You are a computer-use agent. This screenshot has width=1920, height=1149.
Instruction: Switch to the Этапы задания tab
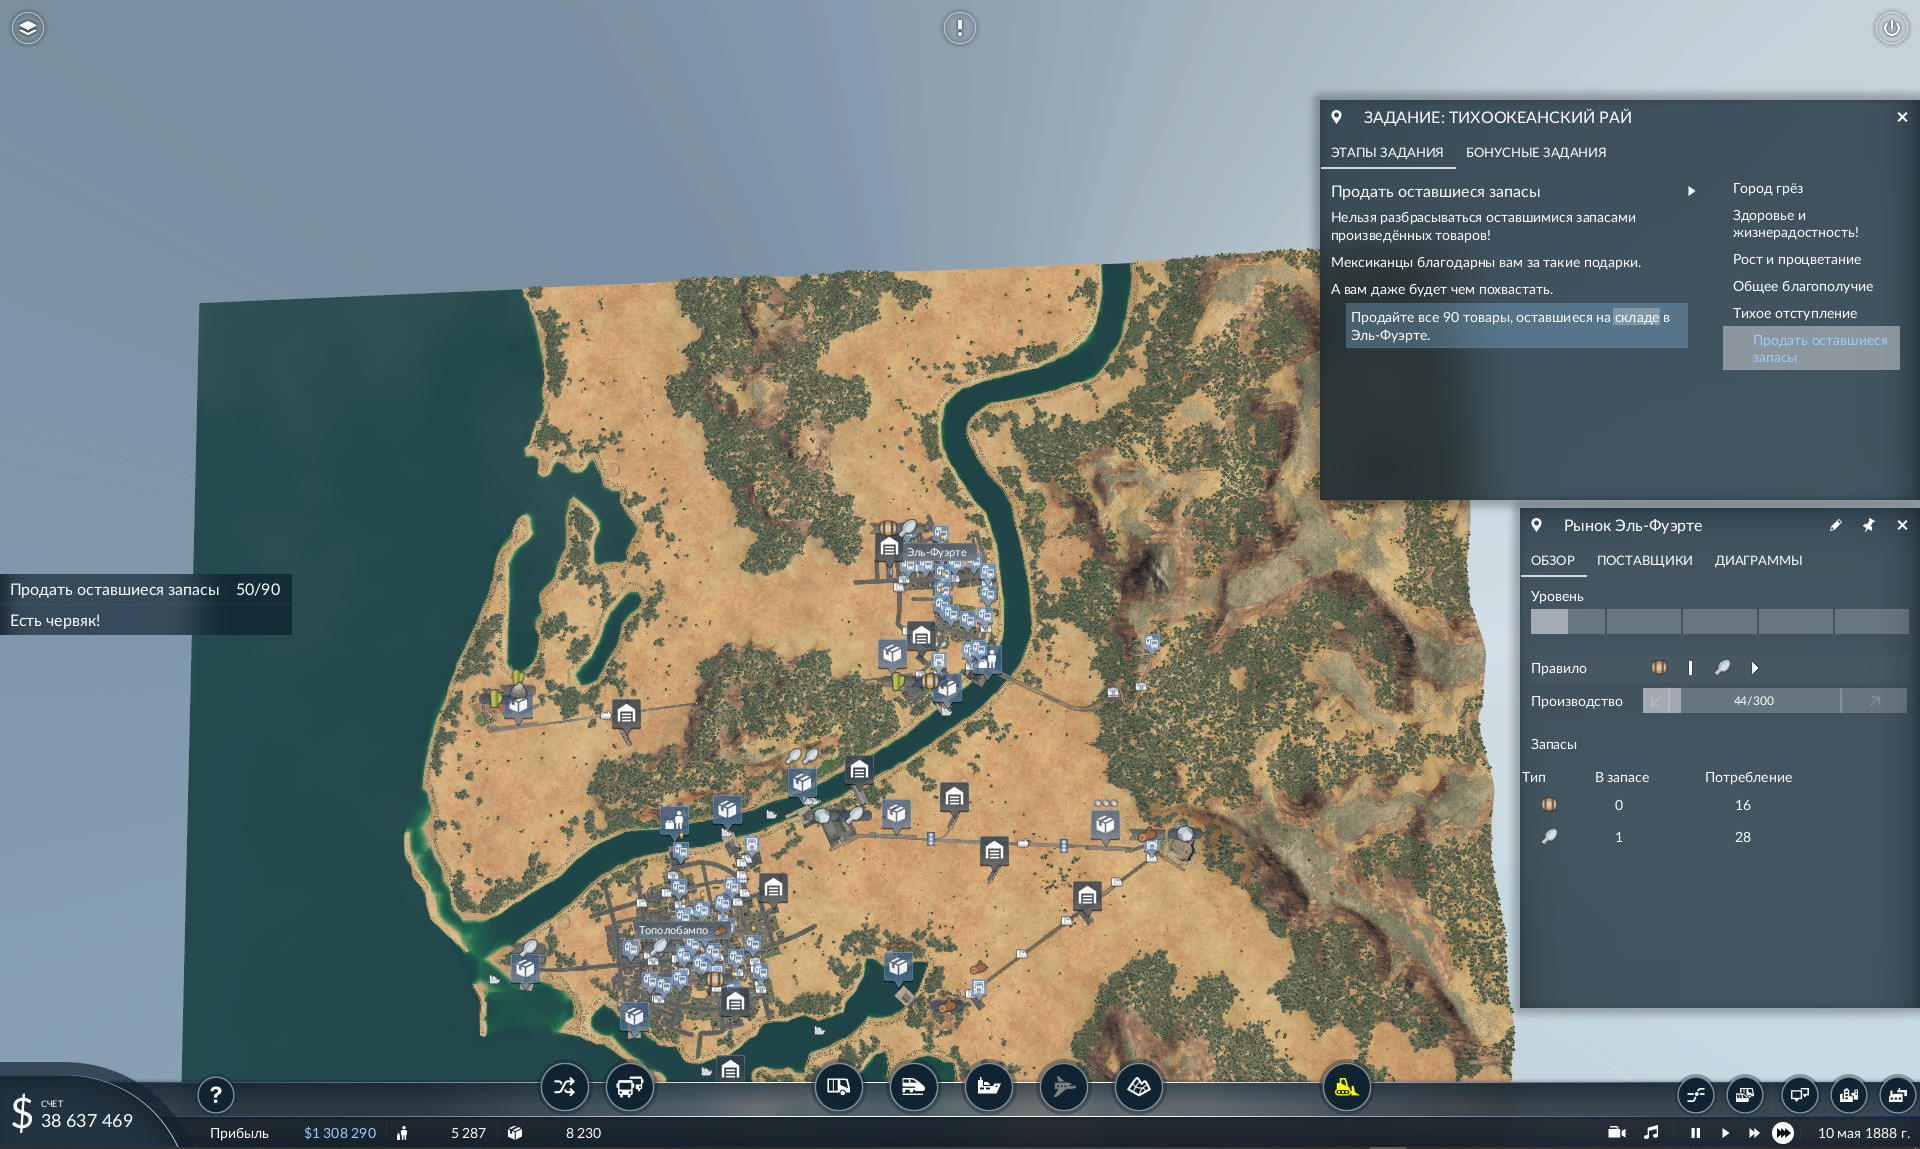[1387, 152]
